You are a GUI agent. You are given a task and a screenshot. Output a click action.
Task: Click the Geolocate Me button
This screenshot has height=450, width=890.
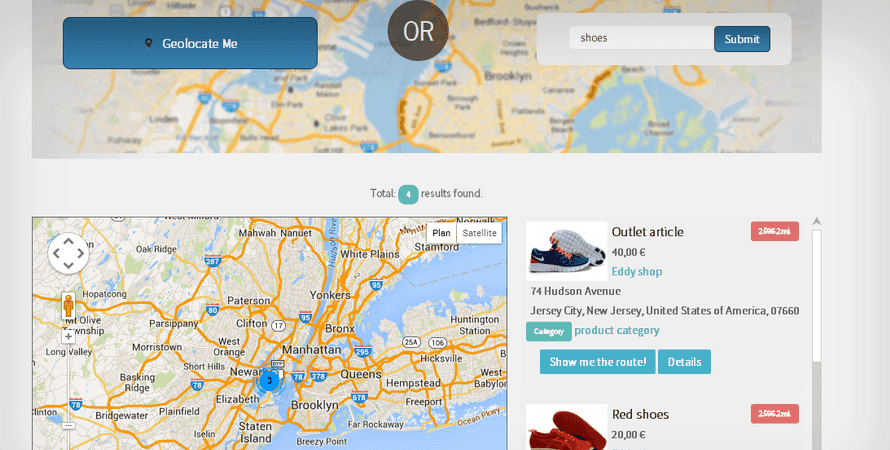pos(190,43)
